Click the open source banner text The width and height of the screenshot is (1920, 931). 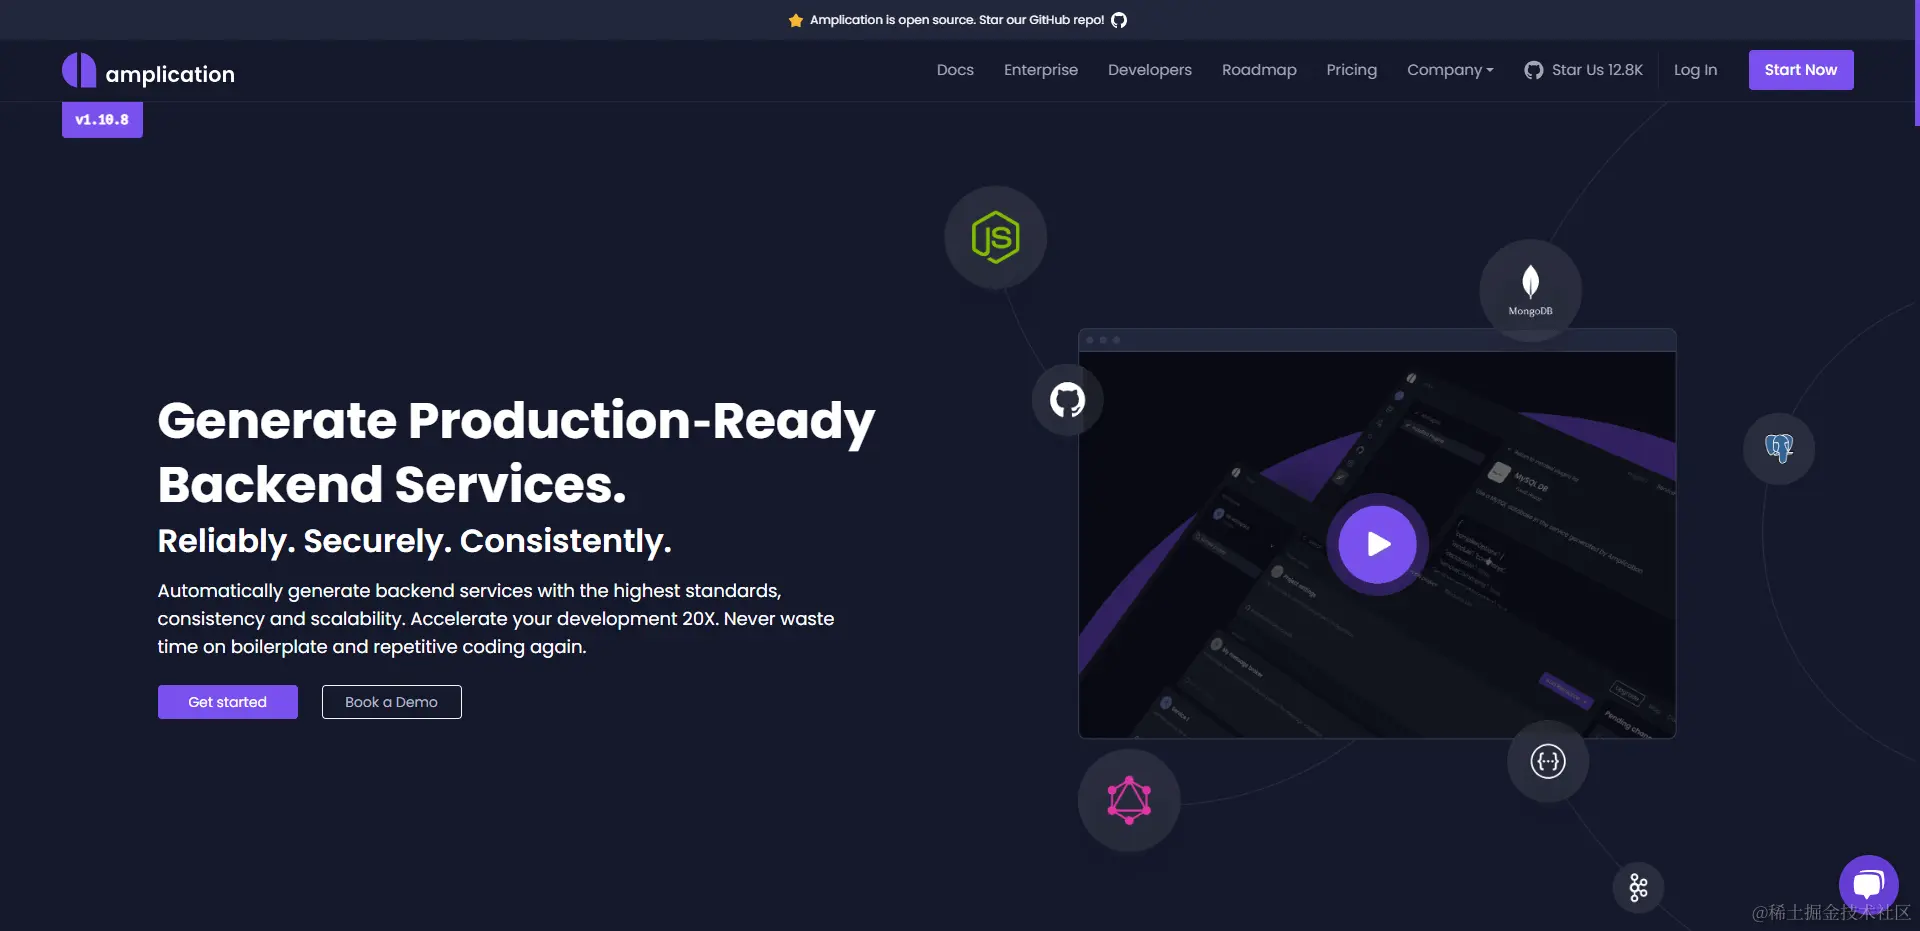(x=957, y=20)
